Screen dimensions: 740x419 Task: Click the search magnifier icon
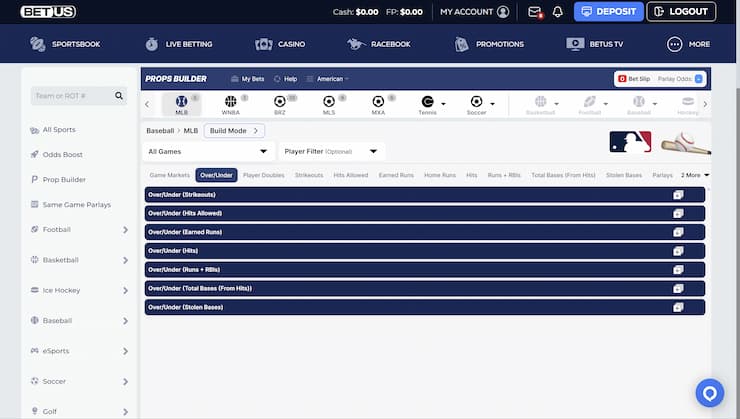coord(119,96)
